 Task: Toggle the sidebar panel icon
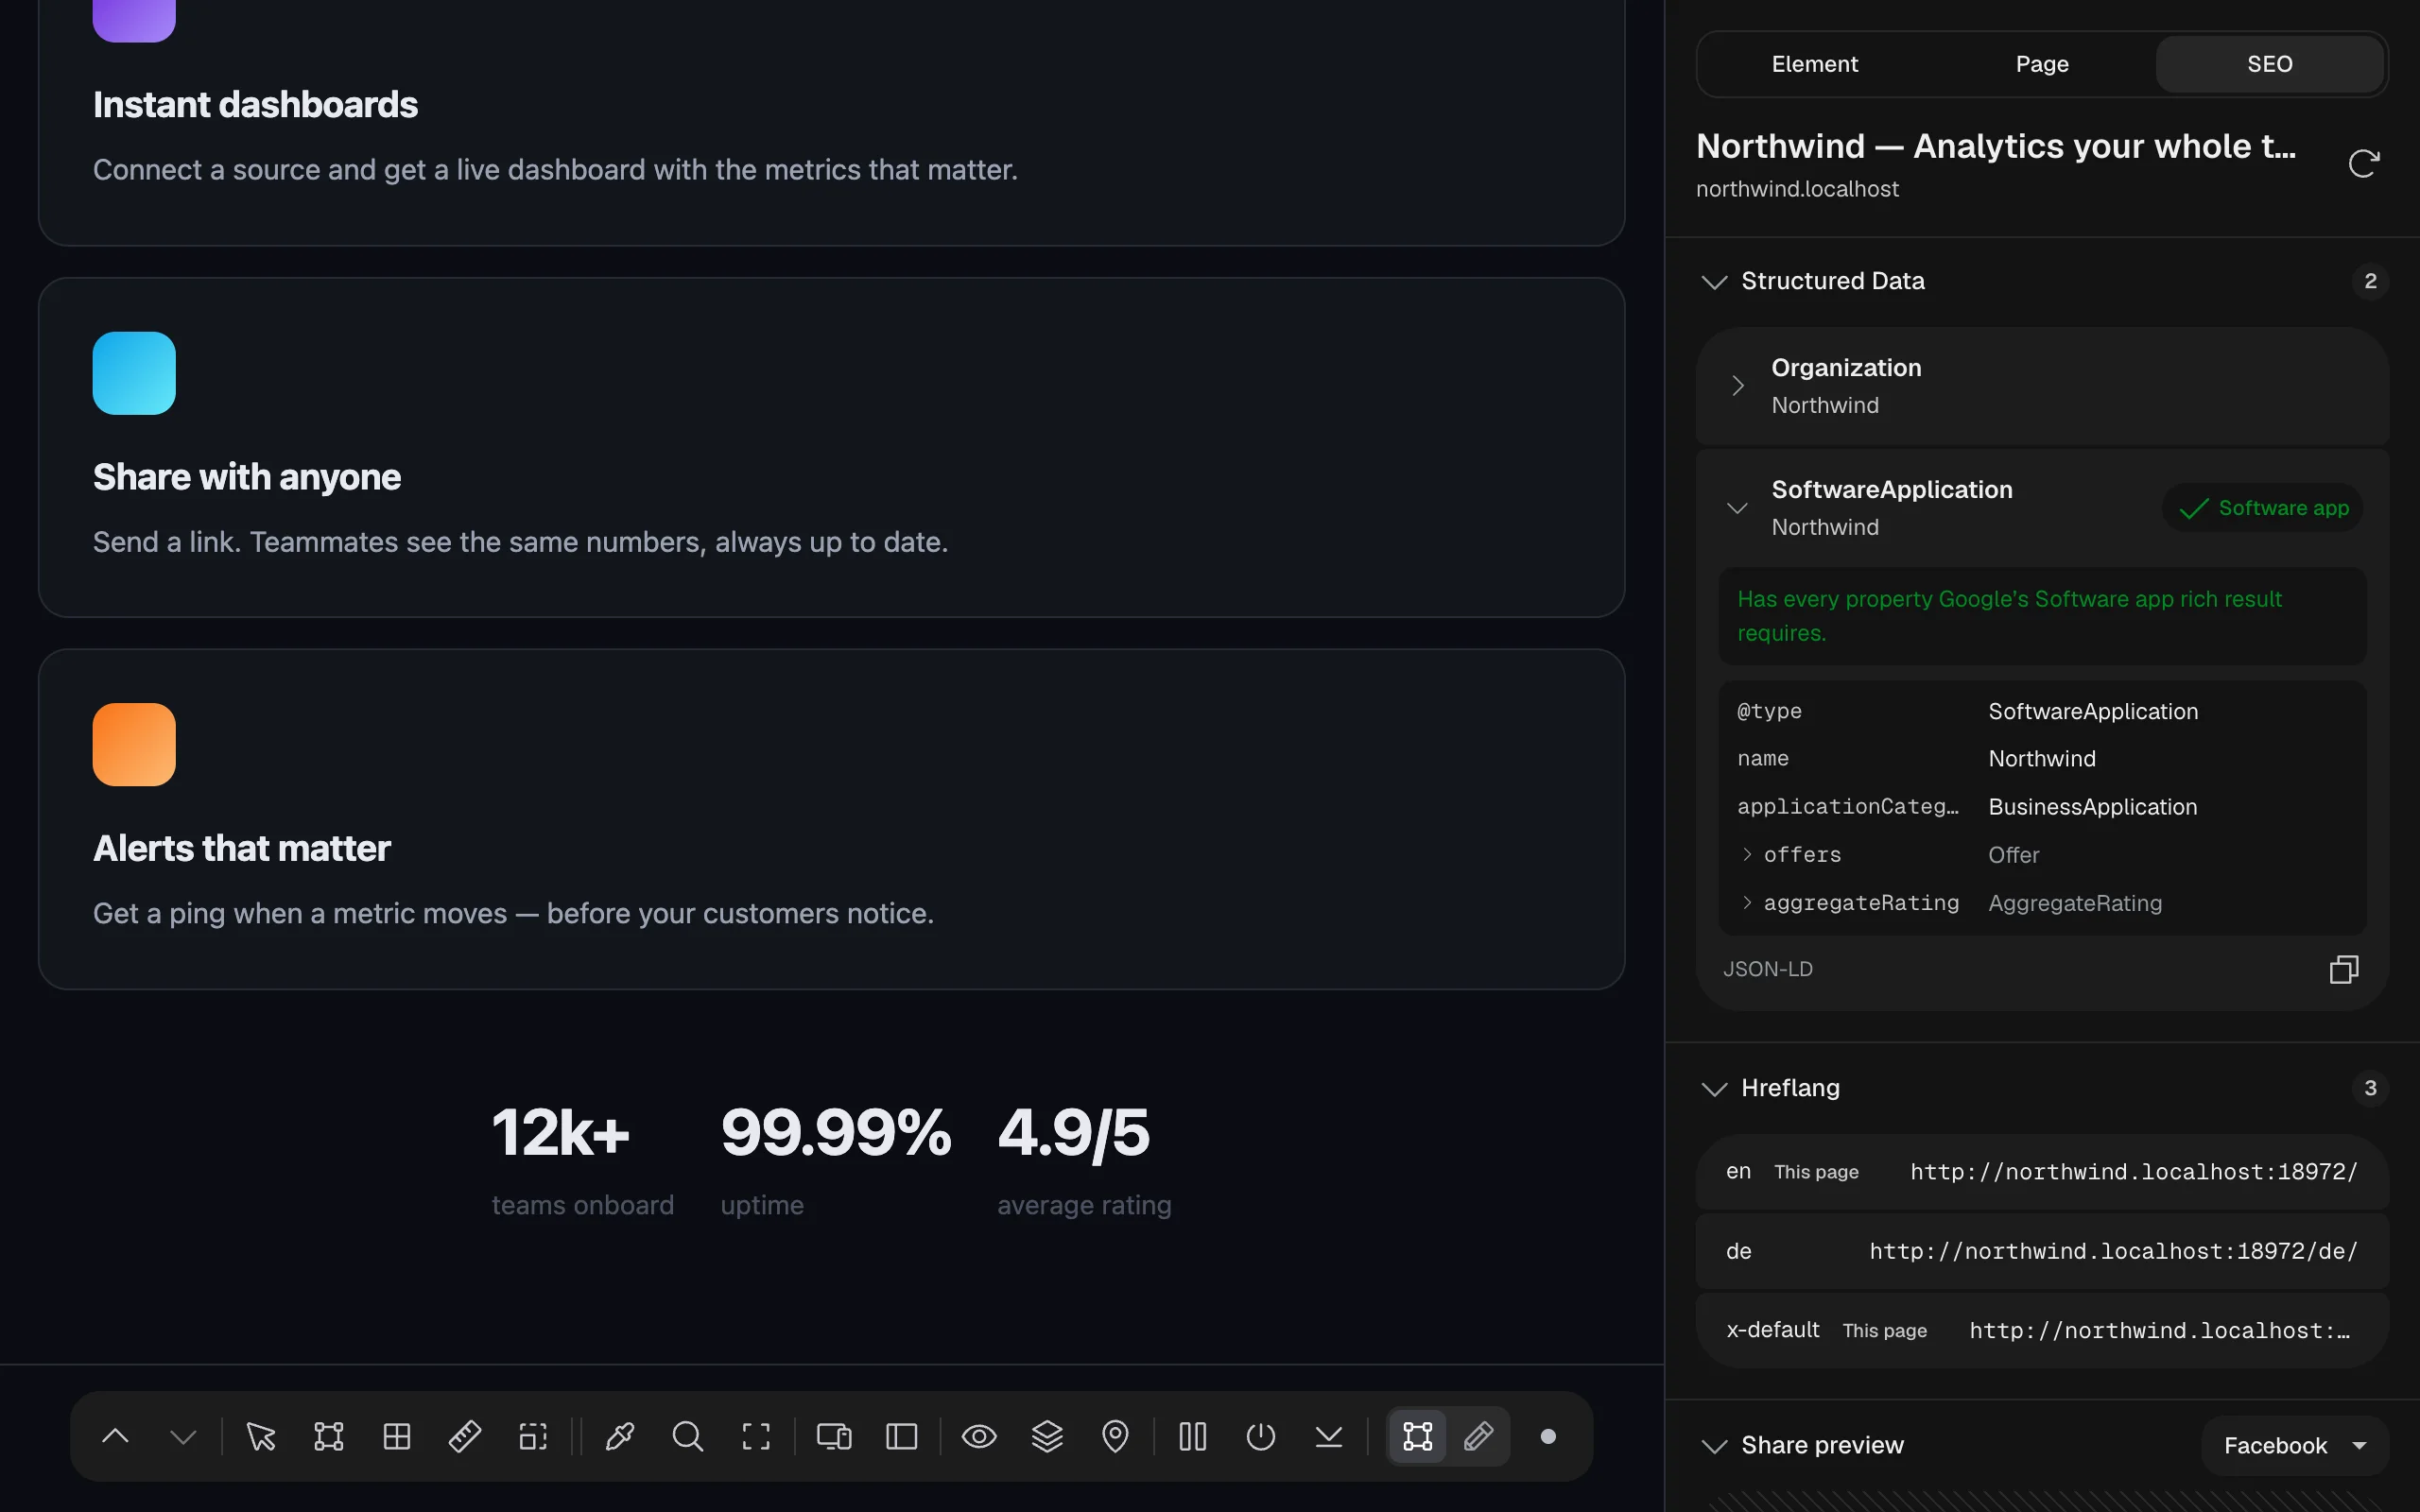coord(902,1437)
